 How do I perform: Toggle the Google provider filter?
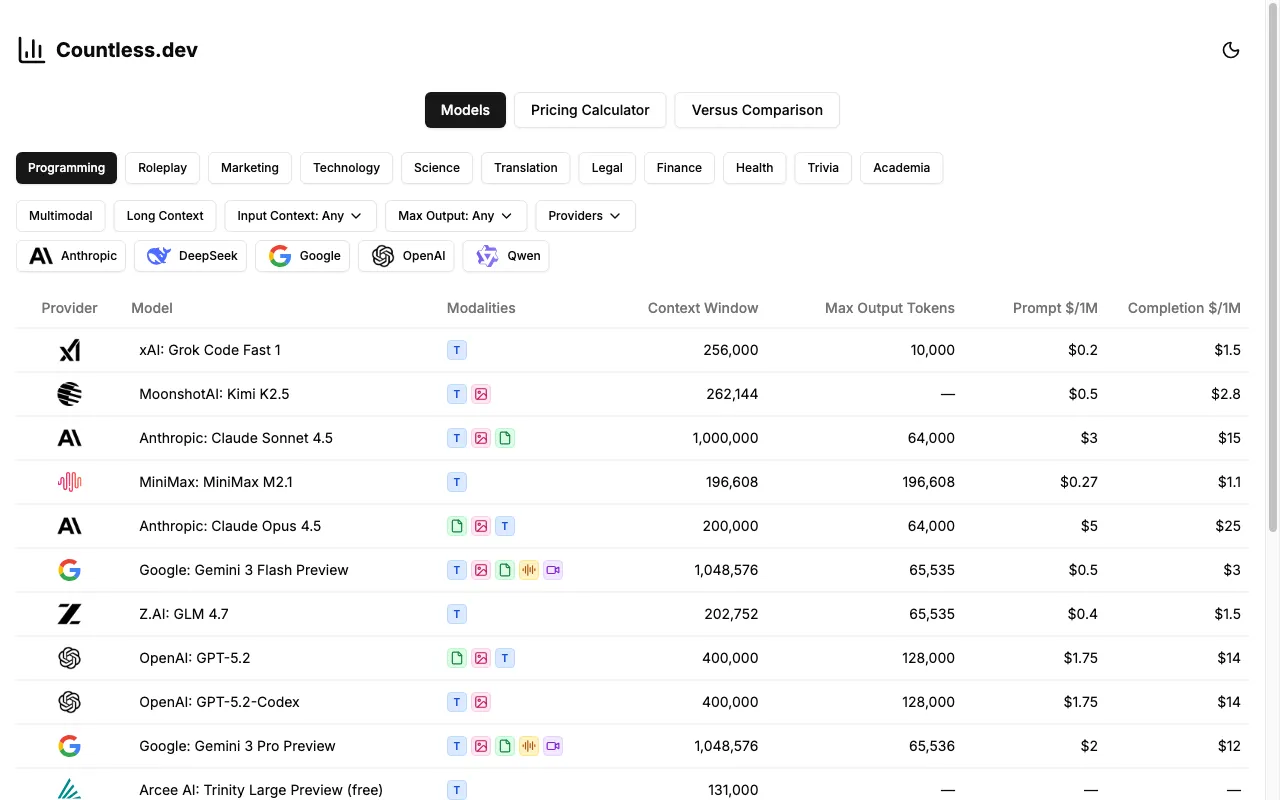(302, 256)
